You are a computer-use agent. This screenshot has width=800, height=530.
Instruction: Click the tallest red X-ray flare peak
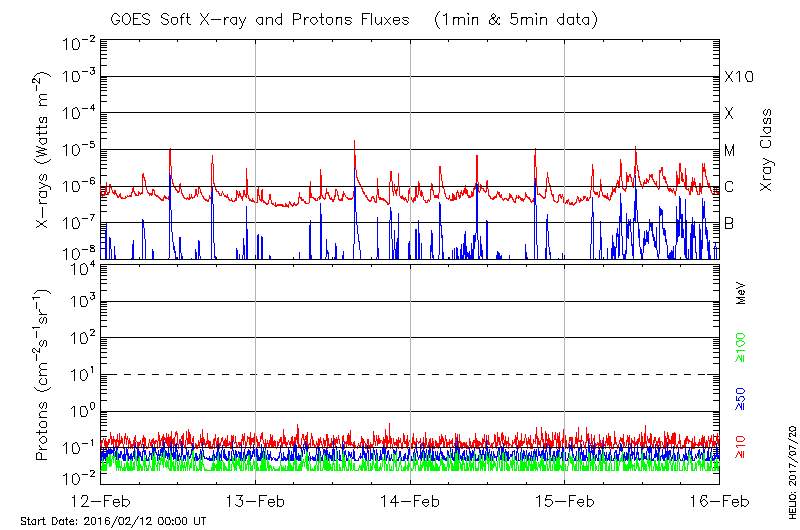pos(355,142)
